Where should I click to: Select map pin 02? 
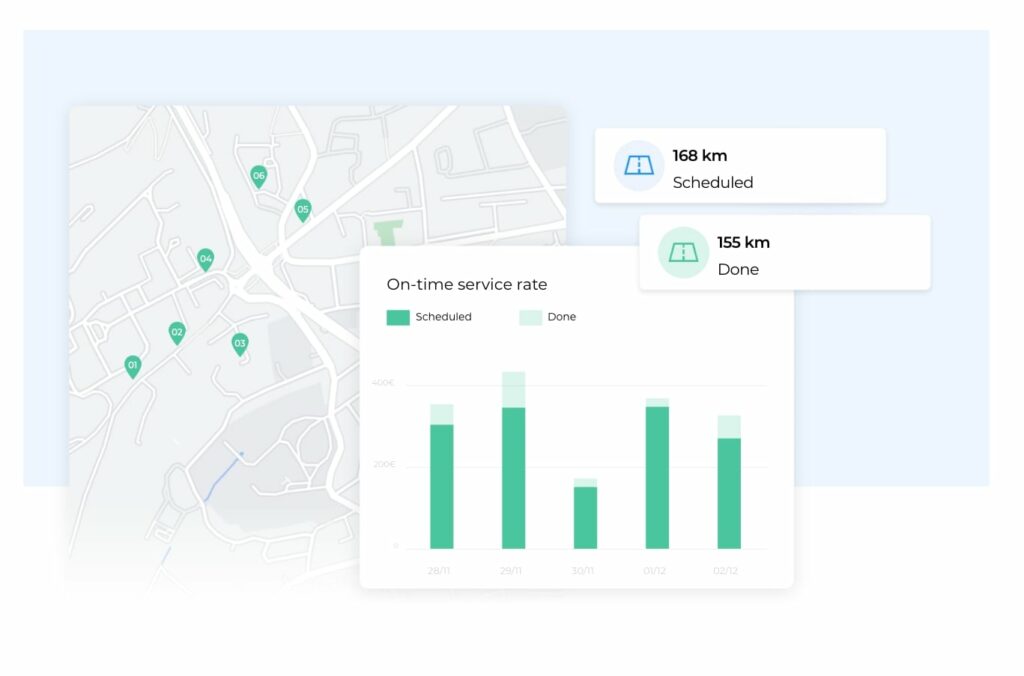pos(178,332)
